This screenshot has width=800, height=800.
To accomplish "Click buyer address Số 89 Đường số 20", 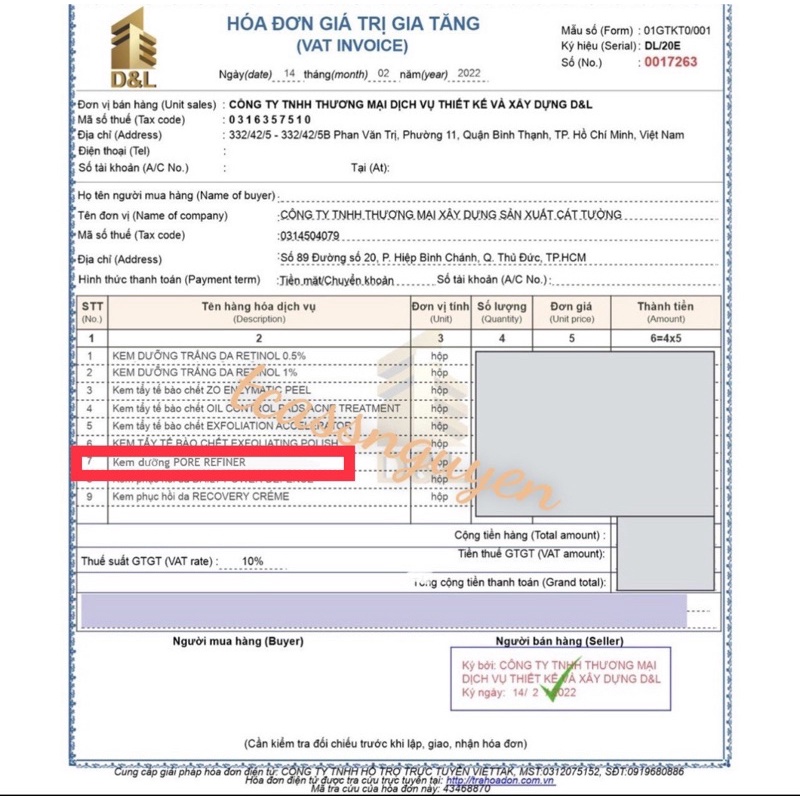I will click(433, 258).
